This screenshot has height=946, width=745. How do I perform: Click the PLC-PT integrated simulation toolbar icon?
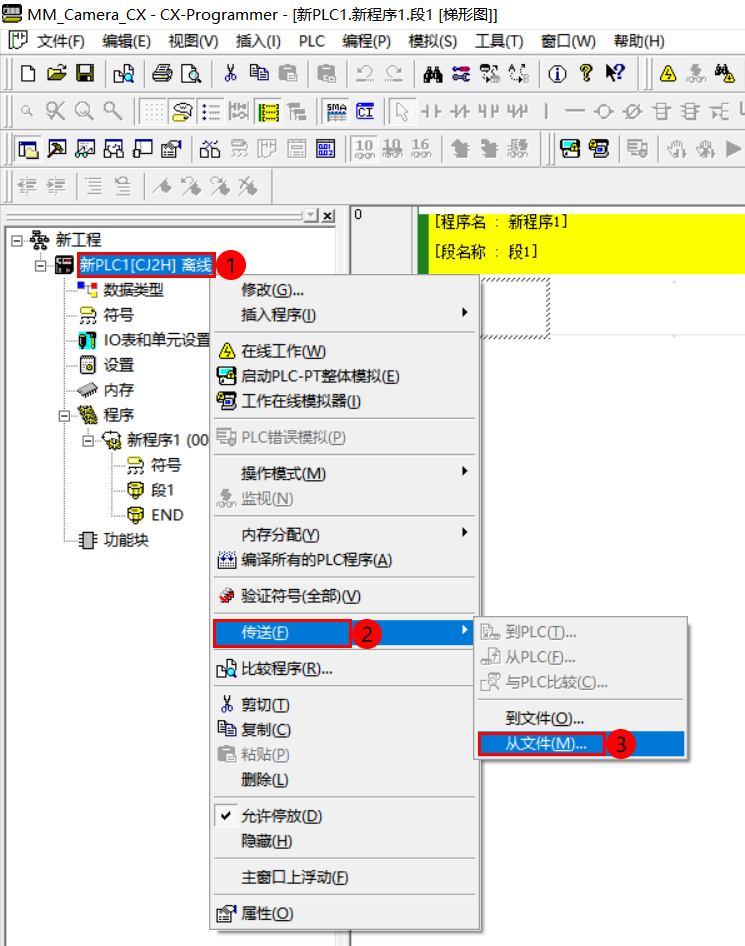(569, 148)
